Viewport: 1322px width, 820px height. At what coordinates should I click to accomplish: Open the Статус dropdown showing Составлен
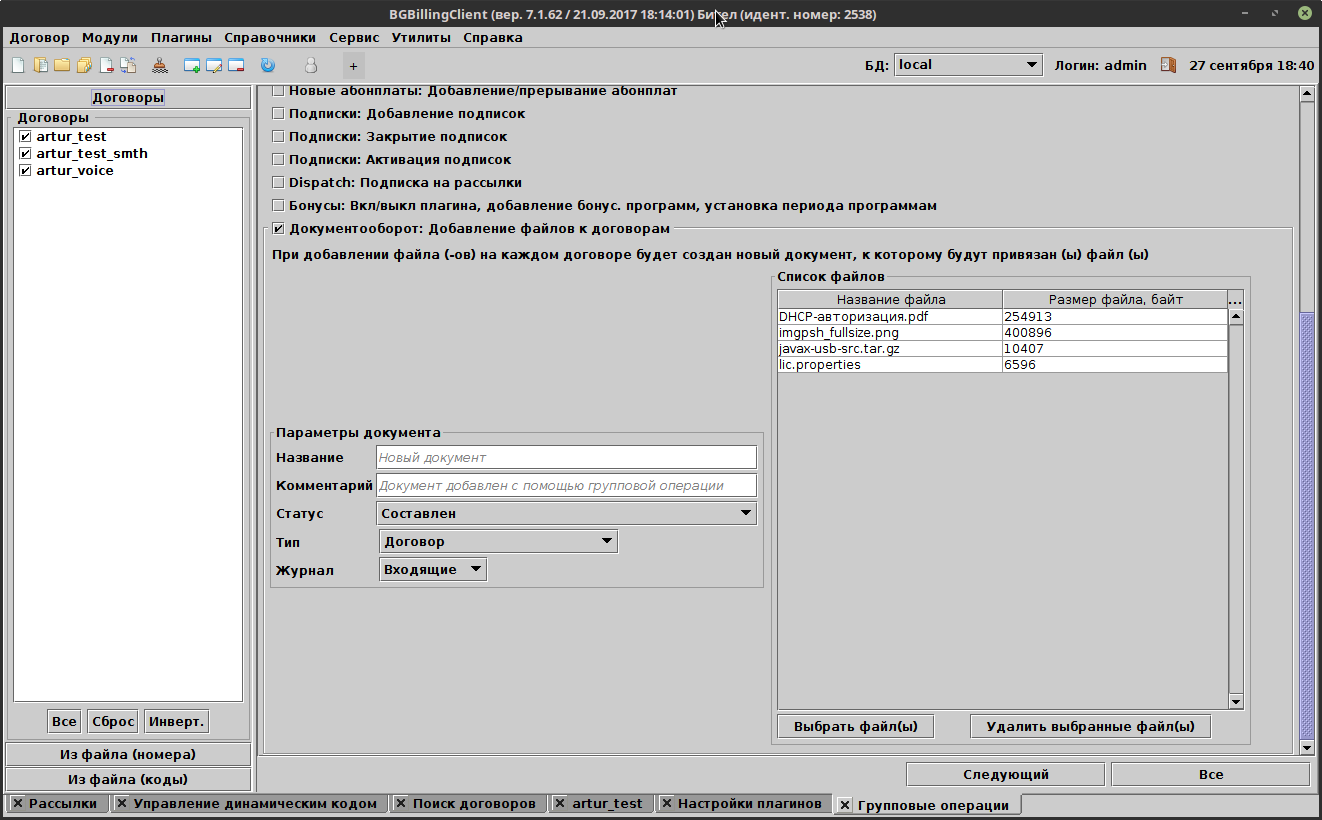pyautogui.click(x=567, y=514)
